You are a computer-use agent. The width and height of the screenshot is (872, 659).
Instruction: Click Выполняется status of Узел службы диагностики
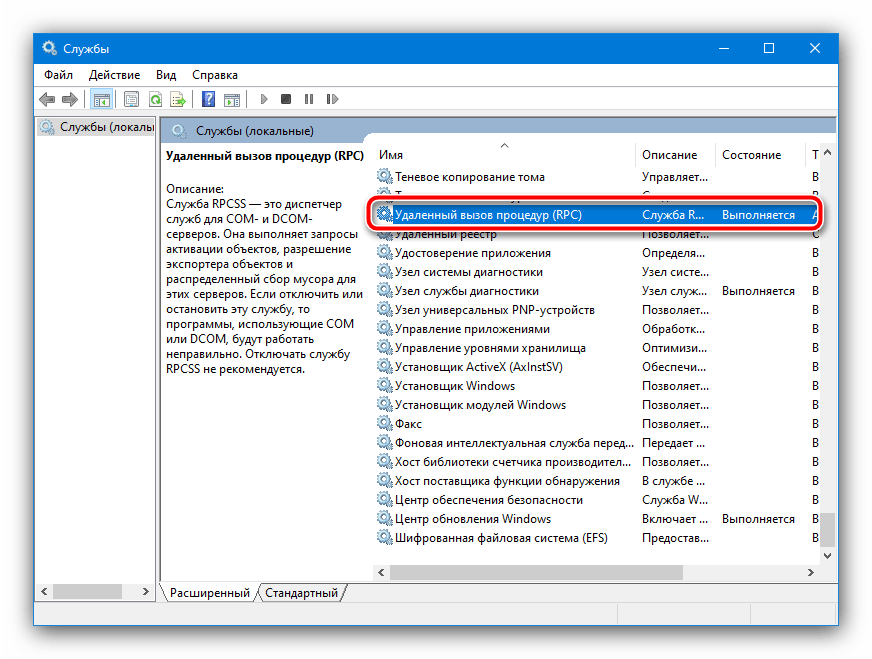758,291
